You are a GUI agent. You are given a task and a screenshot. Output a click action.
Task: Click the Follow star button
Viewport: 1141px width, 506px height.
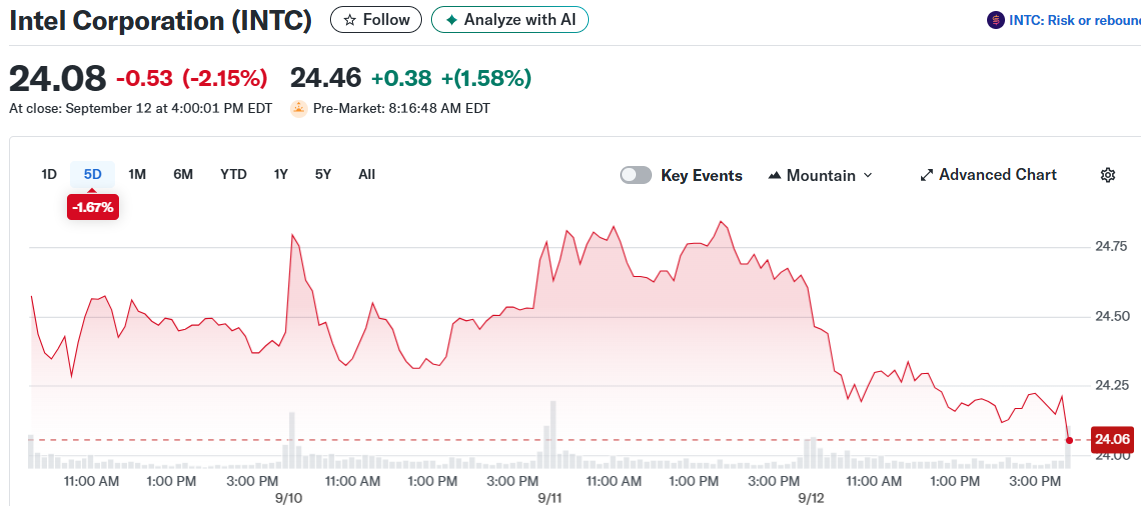point(375,20)
